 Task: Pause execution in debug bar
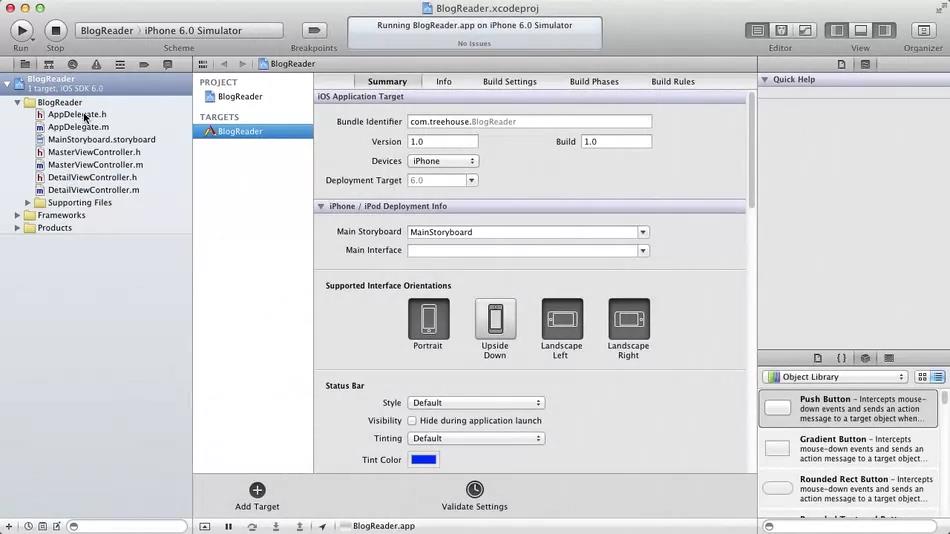pyautogui.click(x=228, y=526)
